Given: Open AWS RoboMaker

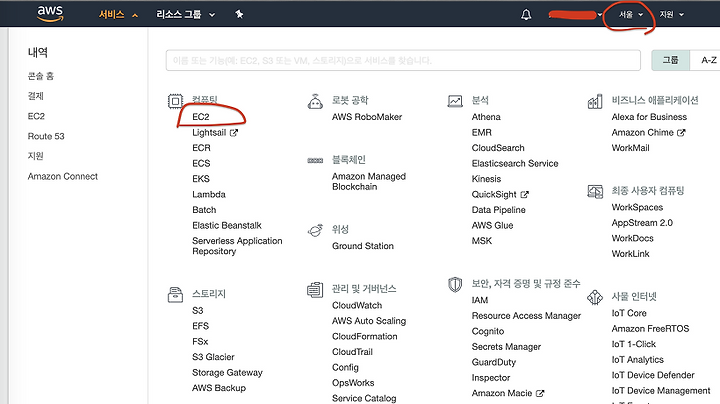Looking at the screenshot, I should click(x=367, y=117).
